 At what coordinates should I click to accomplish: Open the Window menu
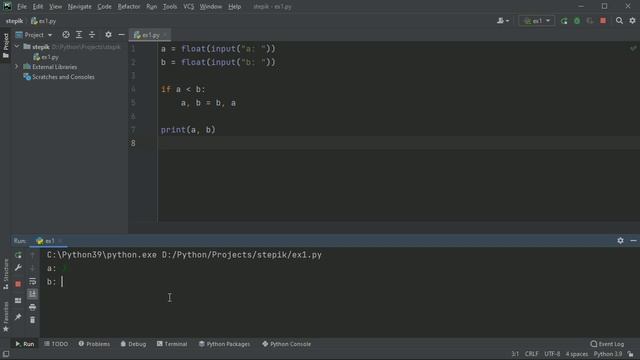(x=211, y=7)
